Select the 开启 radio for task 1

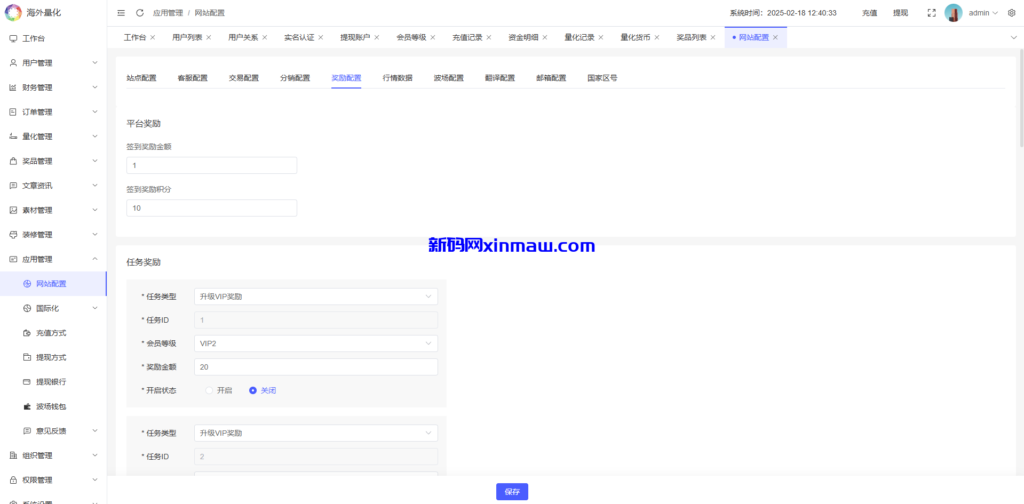[x=210, y=390]
